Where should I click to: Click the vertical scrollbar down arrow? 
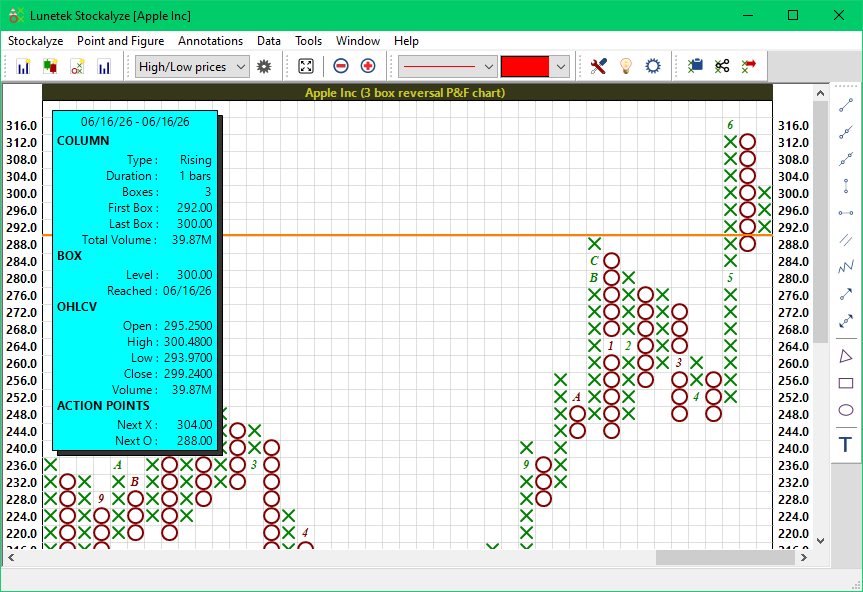821,541
